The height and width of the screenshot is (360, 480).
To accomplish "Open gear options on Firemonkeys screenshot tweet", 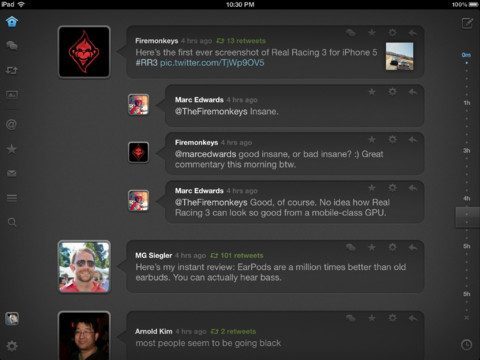I will click(x=392, y=33).
